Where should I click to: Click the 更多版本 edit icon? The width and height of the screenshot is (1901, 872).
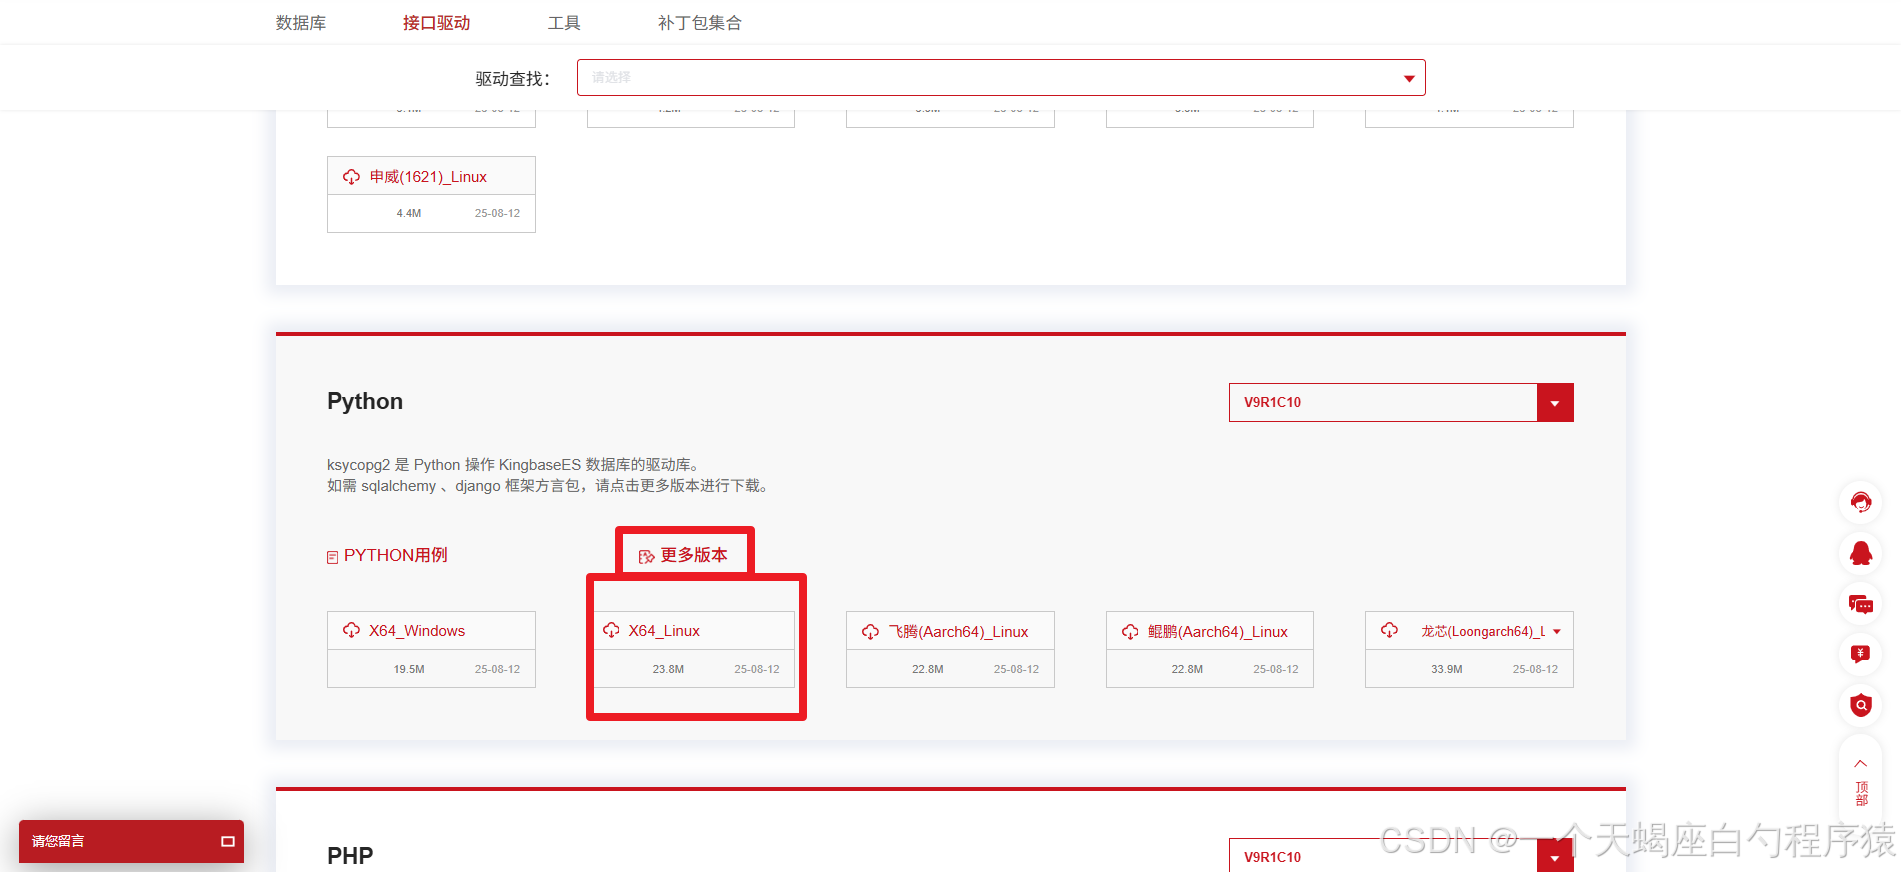pyautogui.click(x=646, y=556)
